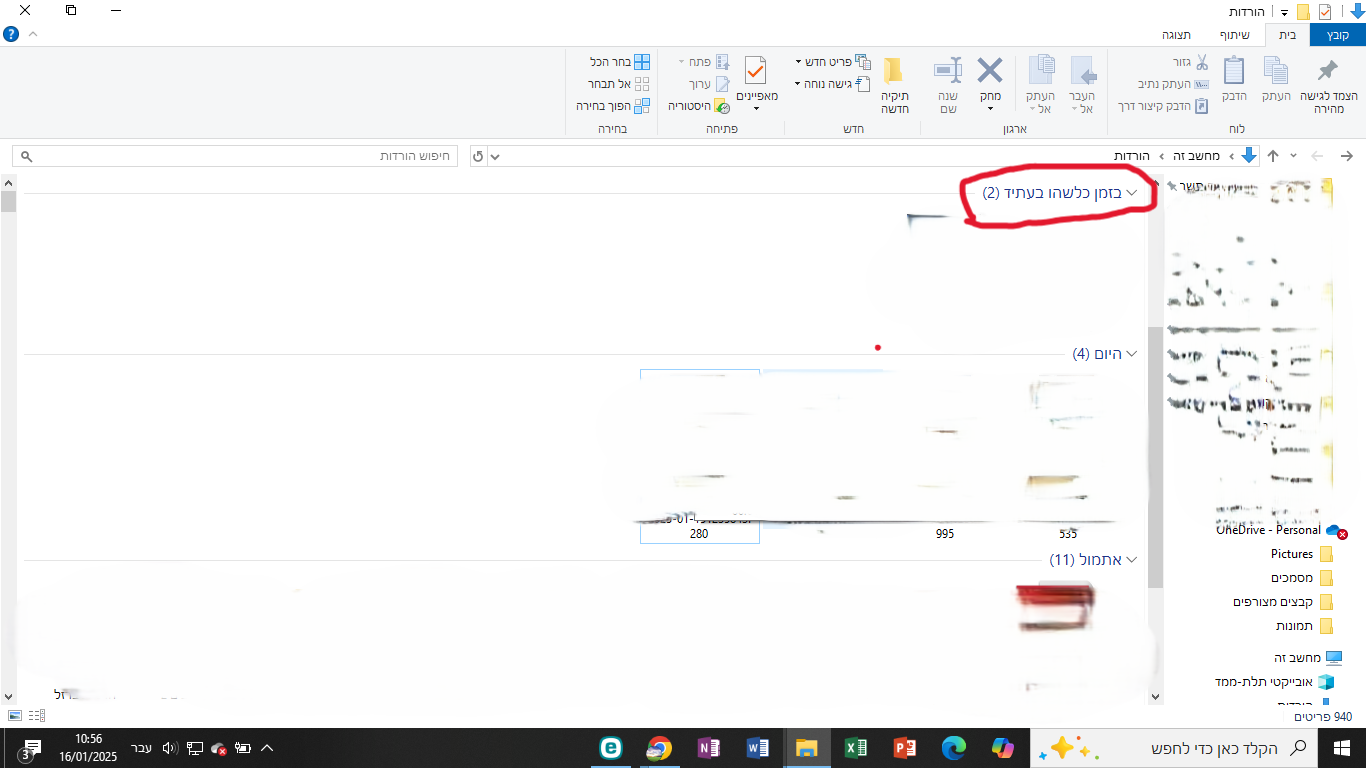
Task: Switch to the View (תצוגה) tab
Action: tap(1176, 34)
